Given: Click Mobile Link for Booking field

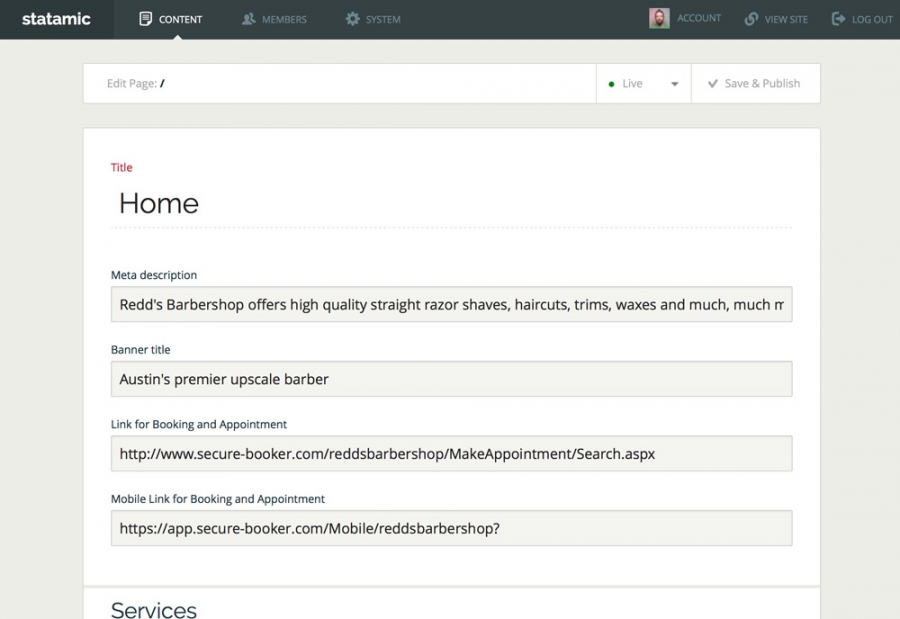Looking at the screenshot, I should pos(451,528).
